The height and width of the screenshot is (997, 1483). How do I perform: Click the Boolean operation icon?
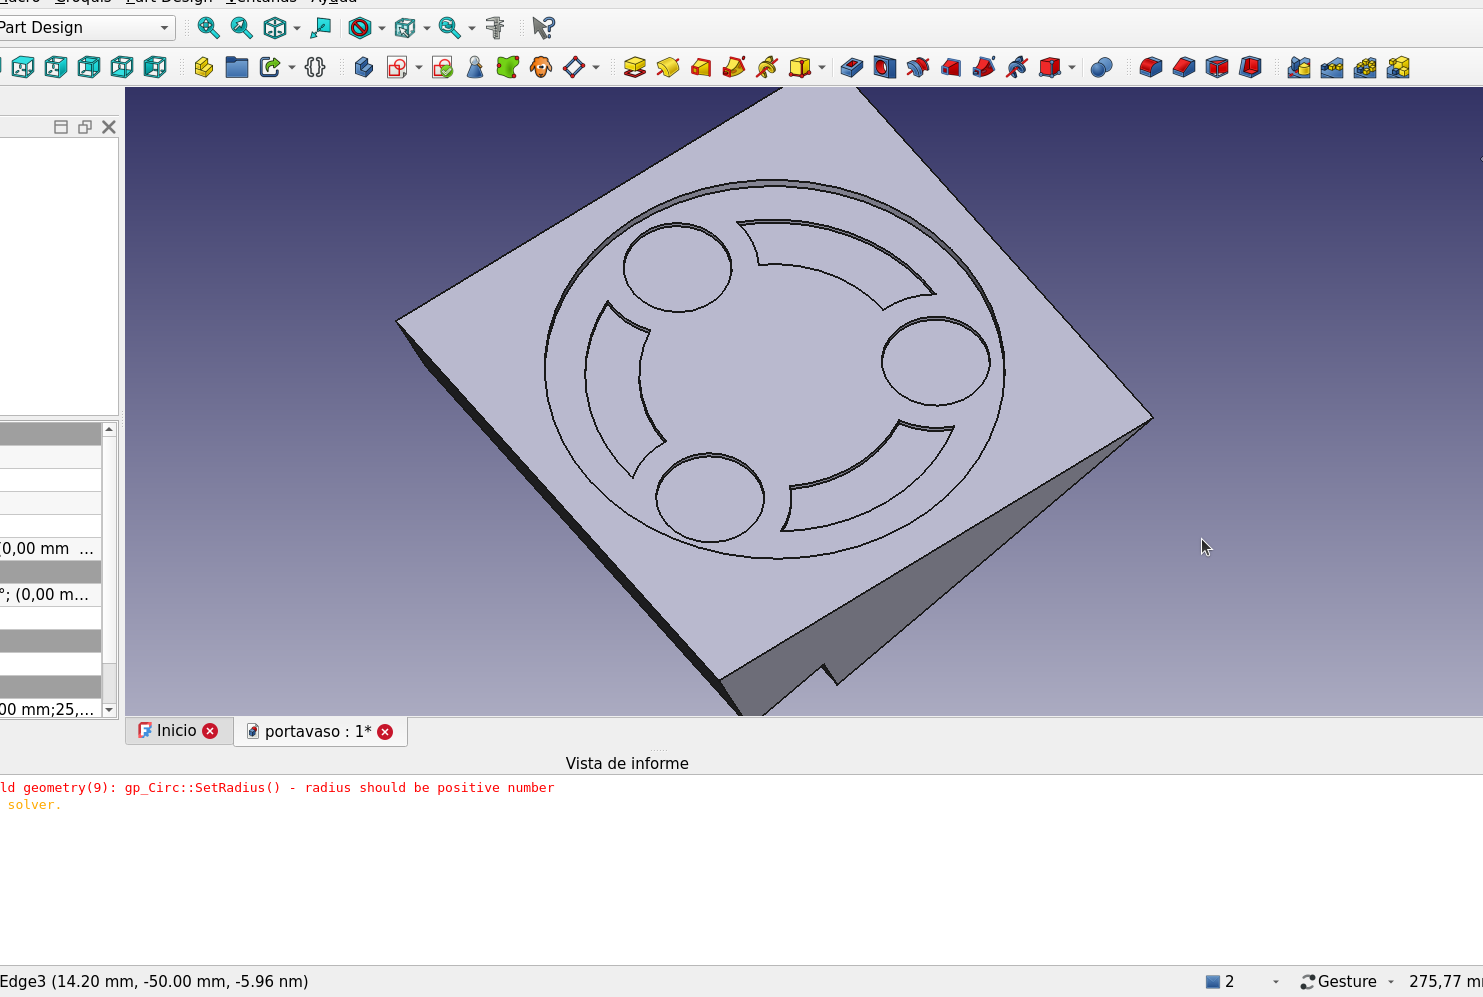click(x=1101, y=67)
